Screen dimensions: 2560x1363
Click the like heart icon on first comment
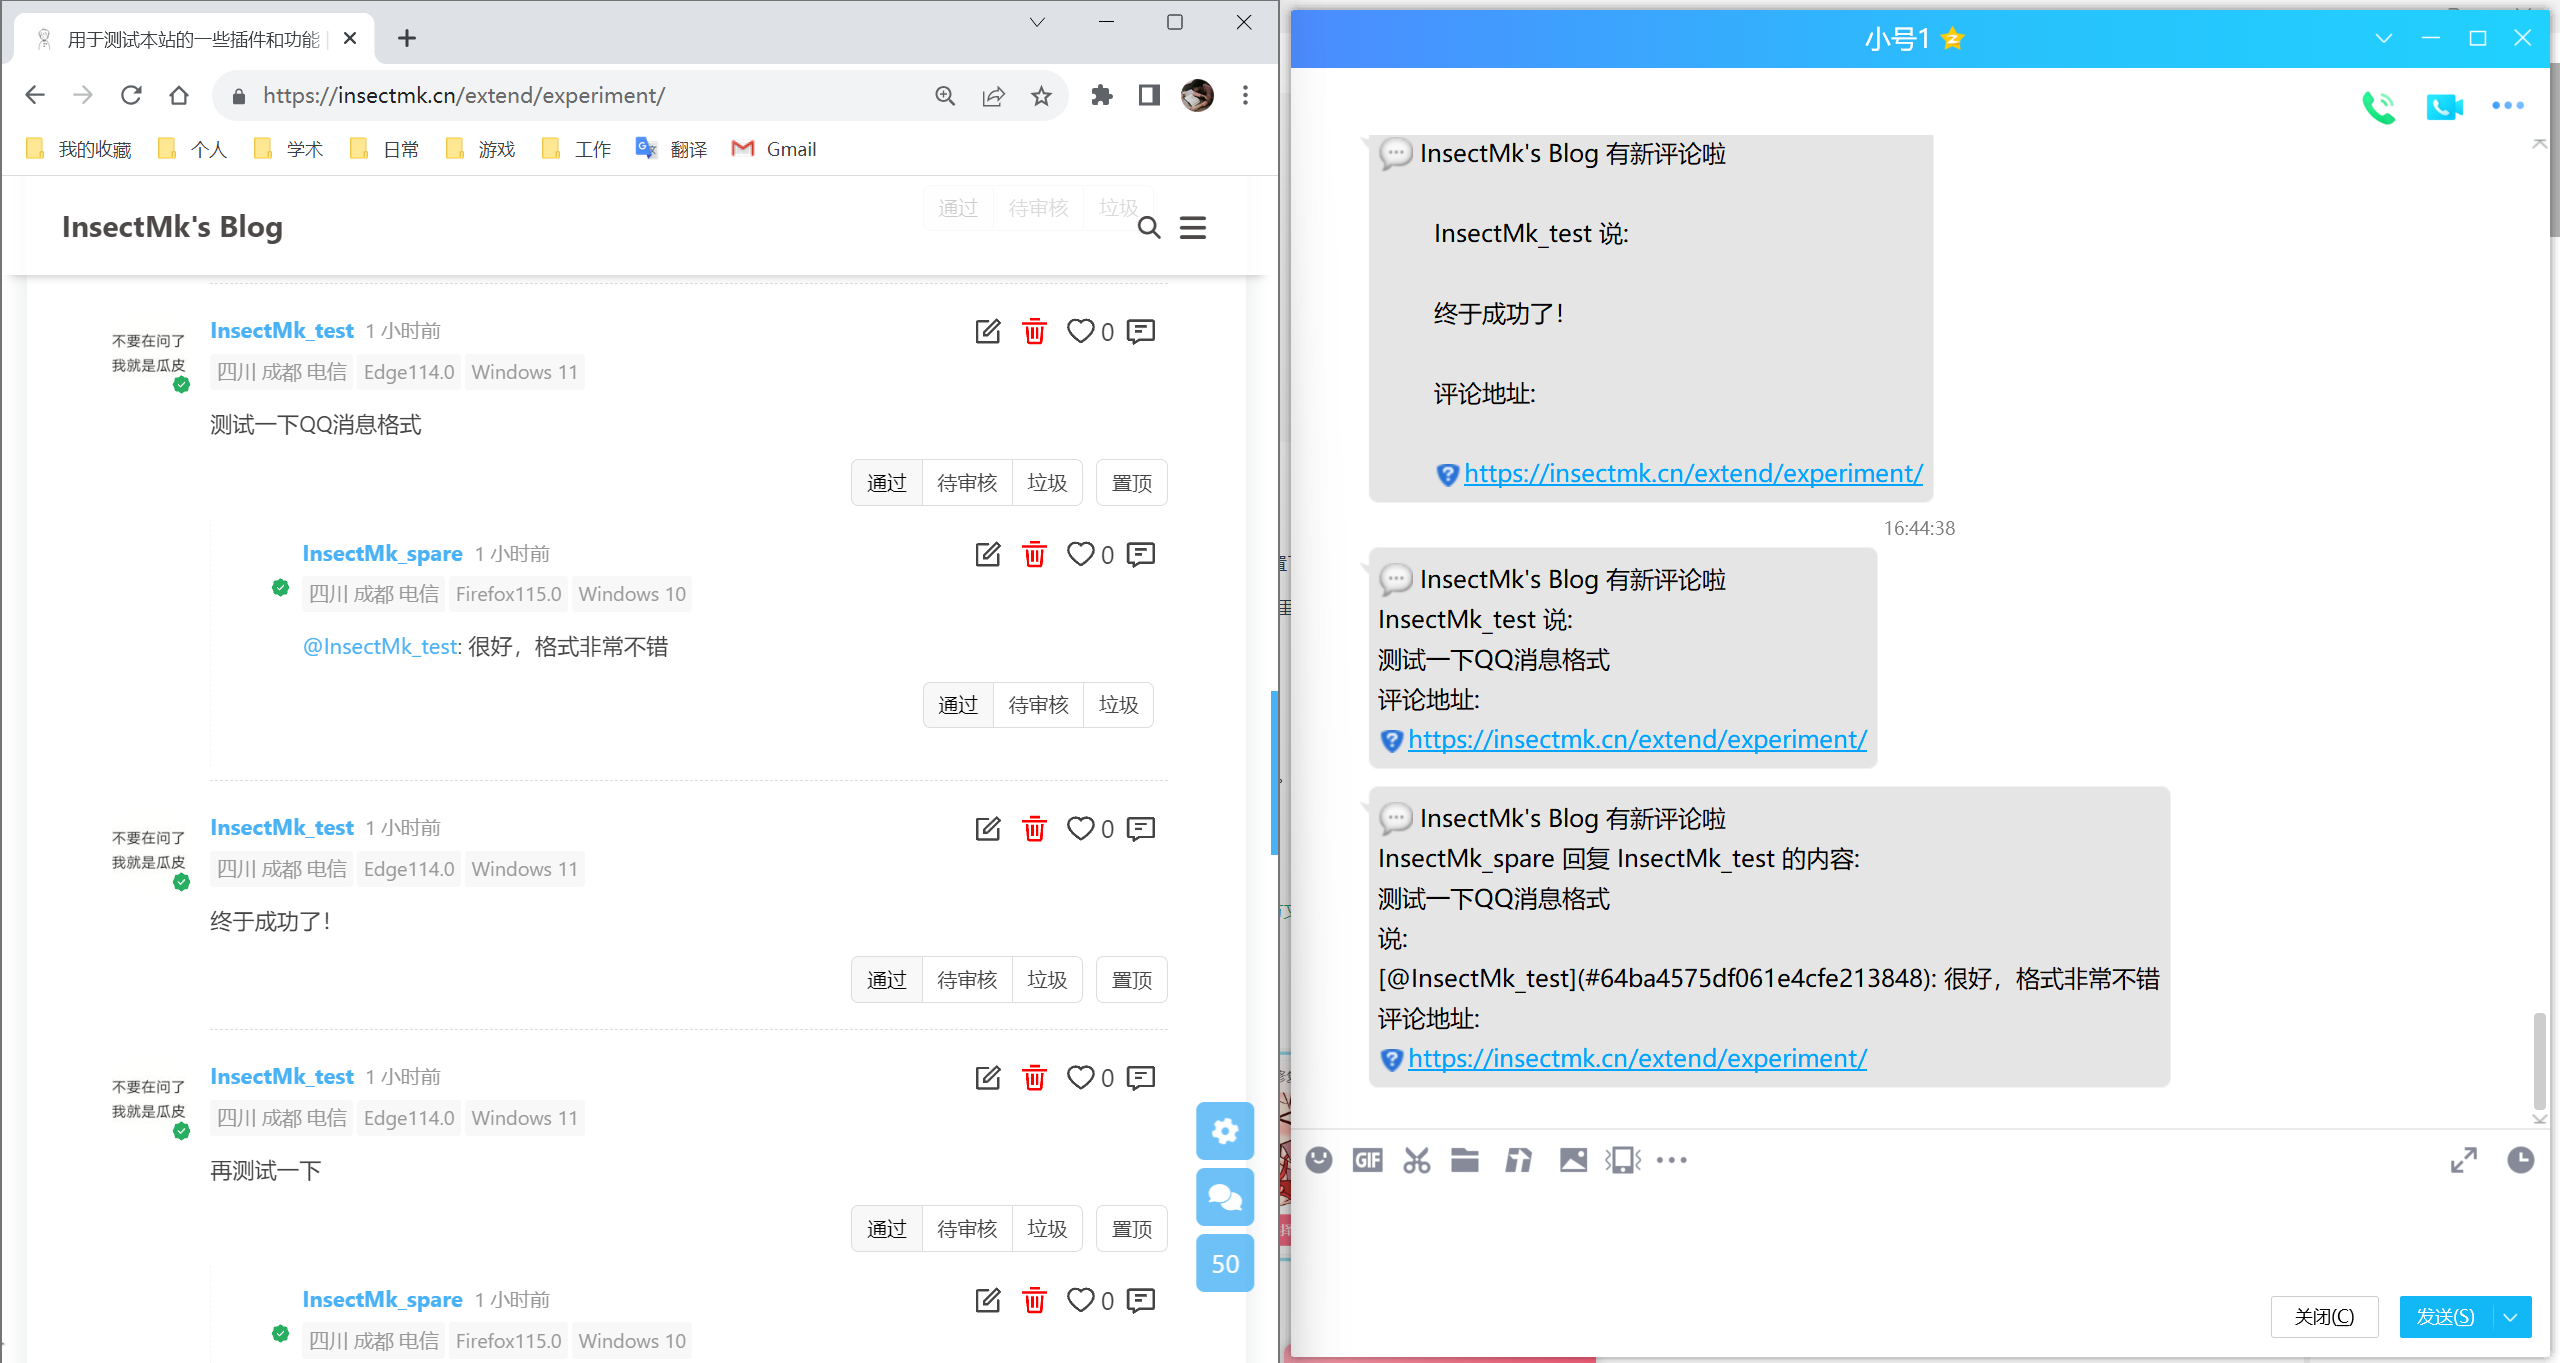click(x=1082, y=330)
